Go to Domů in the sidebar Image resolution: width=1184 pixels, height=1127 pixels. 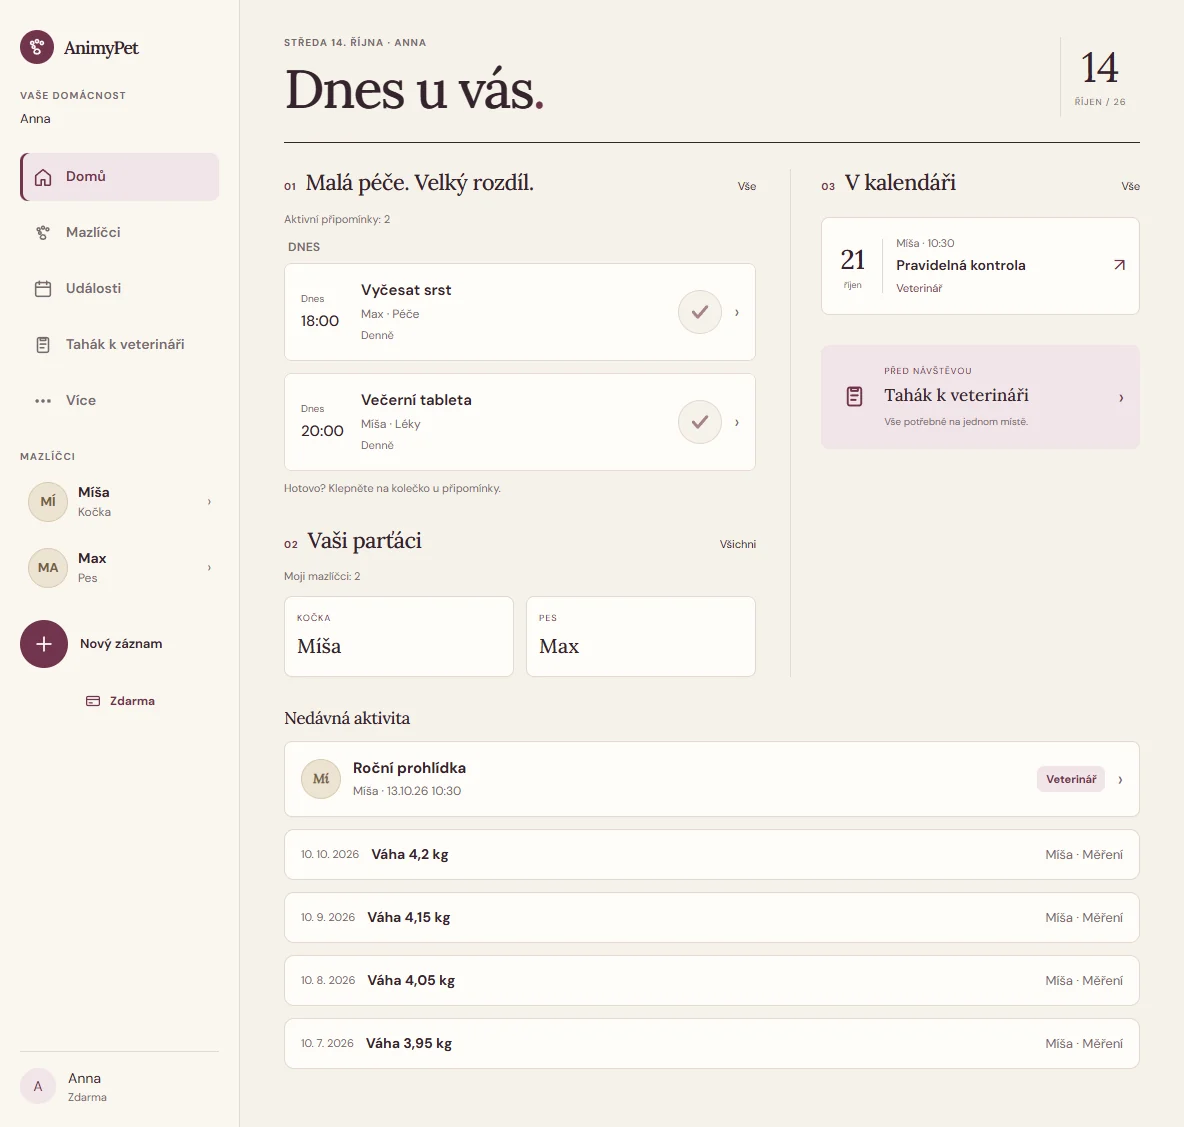[x=119, y=177]
